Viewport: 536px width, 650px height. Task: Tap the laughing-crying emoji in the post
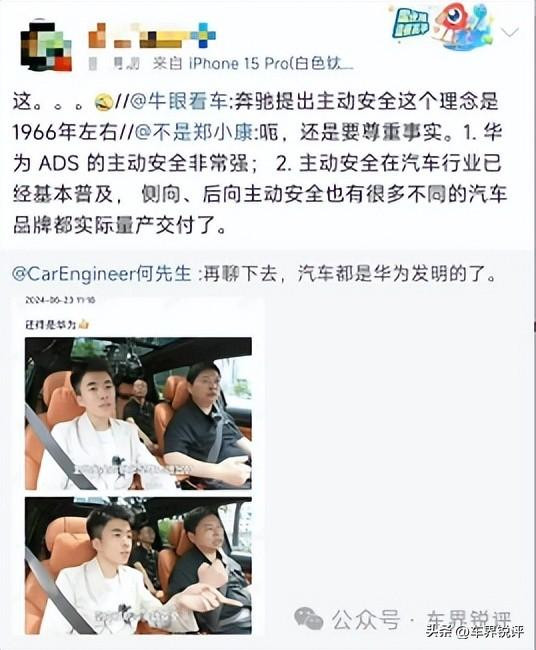click(104, 102)
